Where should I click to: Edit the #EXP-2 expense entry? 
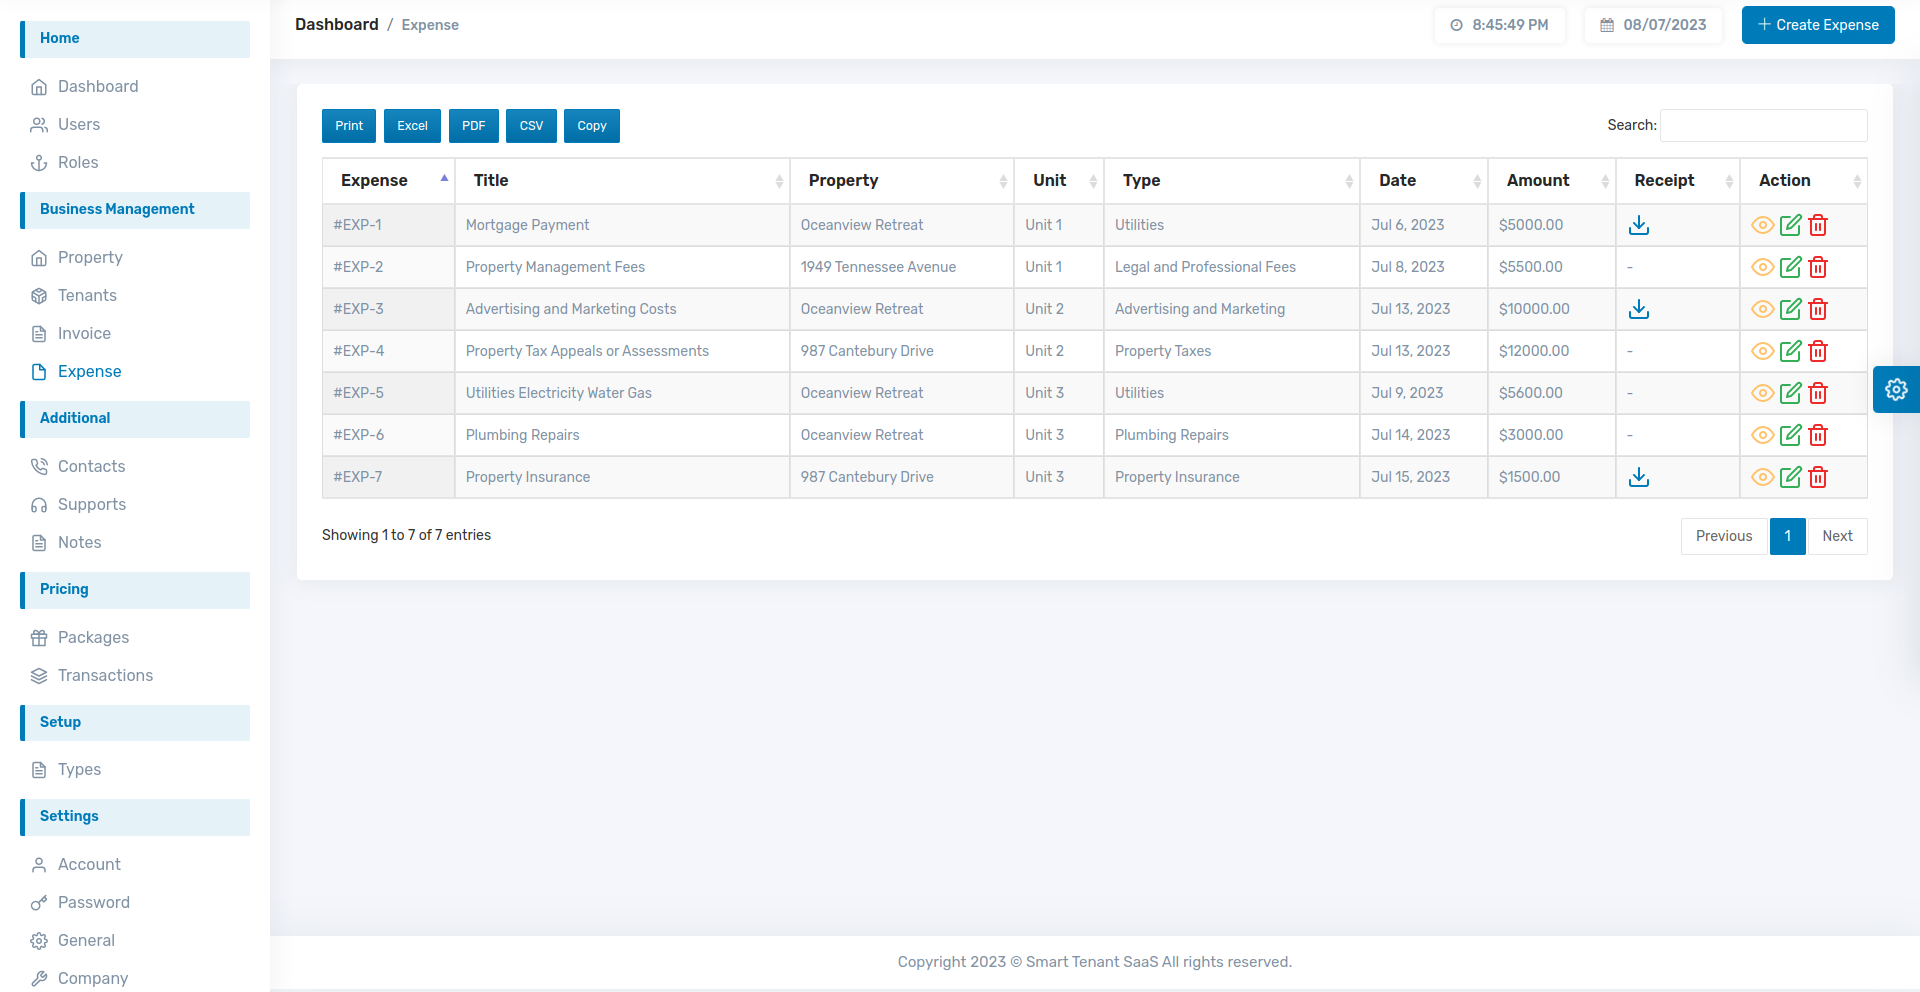pyautogui.click(x=1790, y=268)
